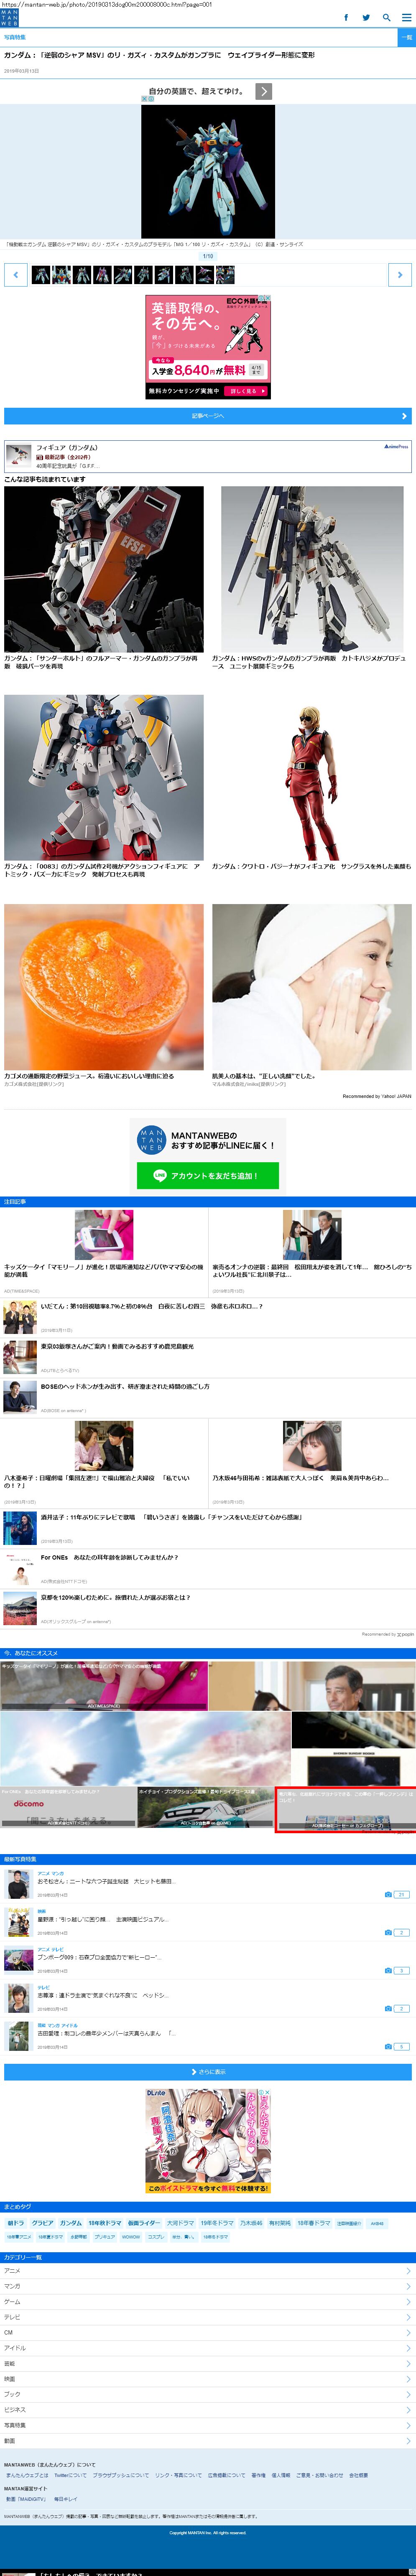416x2576 pixels.
Task: Expand the ビジネス category row chevron
Action: 408,2410
